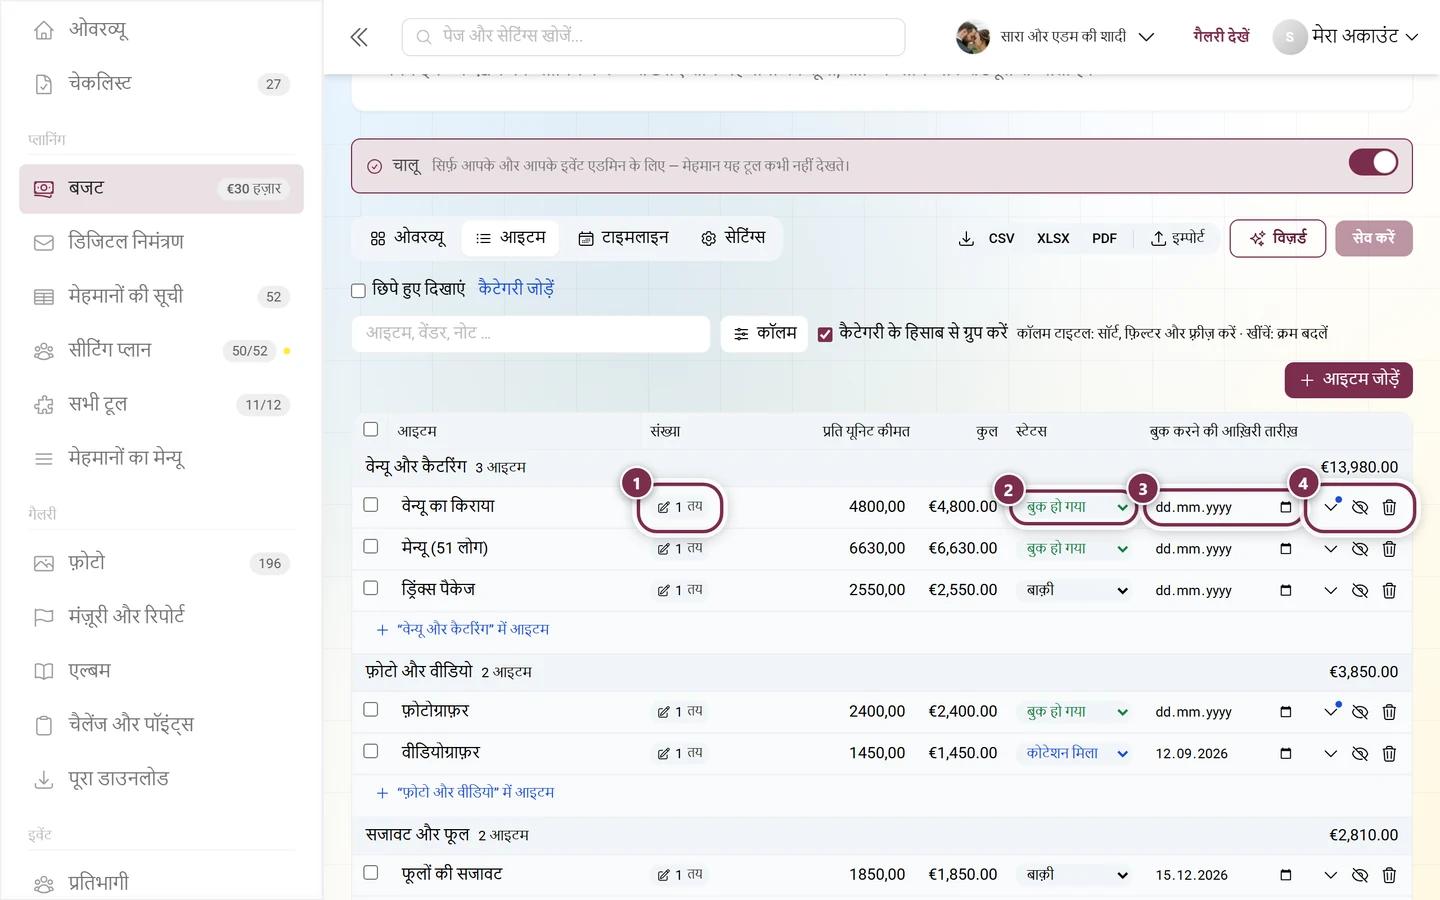Viewport: 1440px width, 900px height.
Task: Select the फ़ोटोग्राफ़र row checkbox
Action: 371,709
